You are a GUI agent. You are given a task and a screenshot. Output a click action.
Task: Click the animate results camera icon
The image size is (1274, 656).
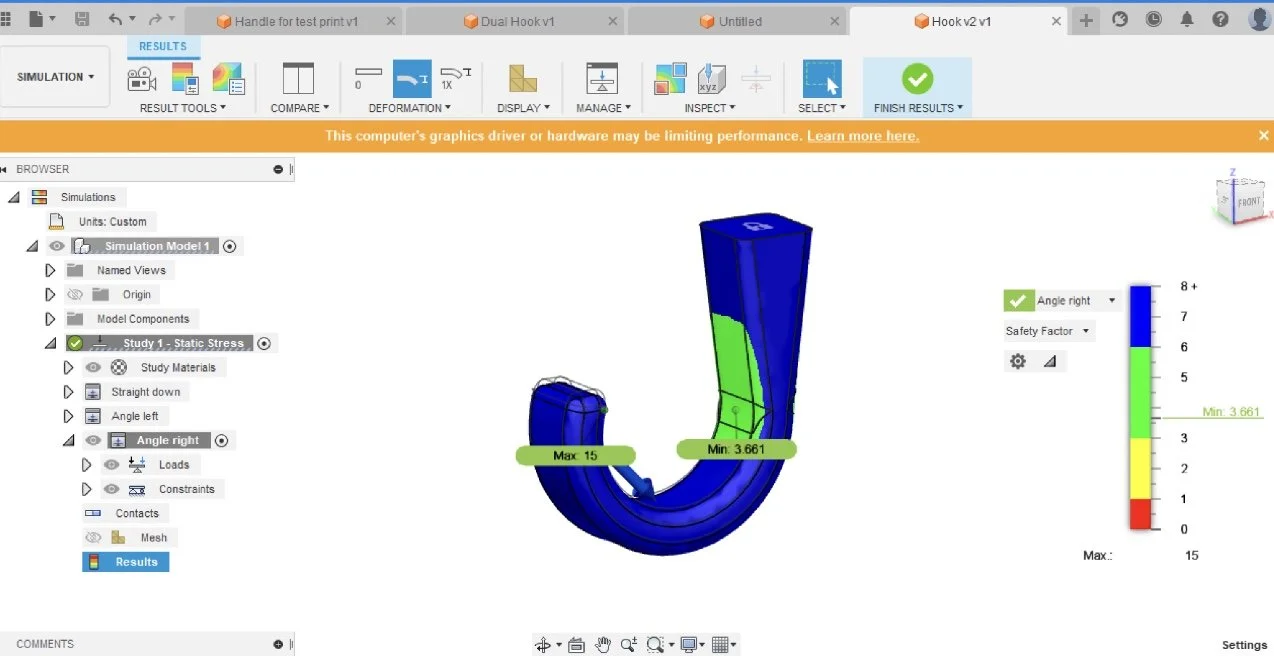(142, 79)
